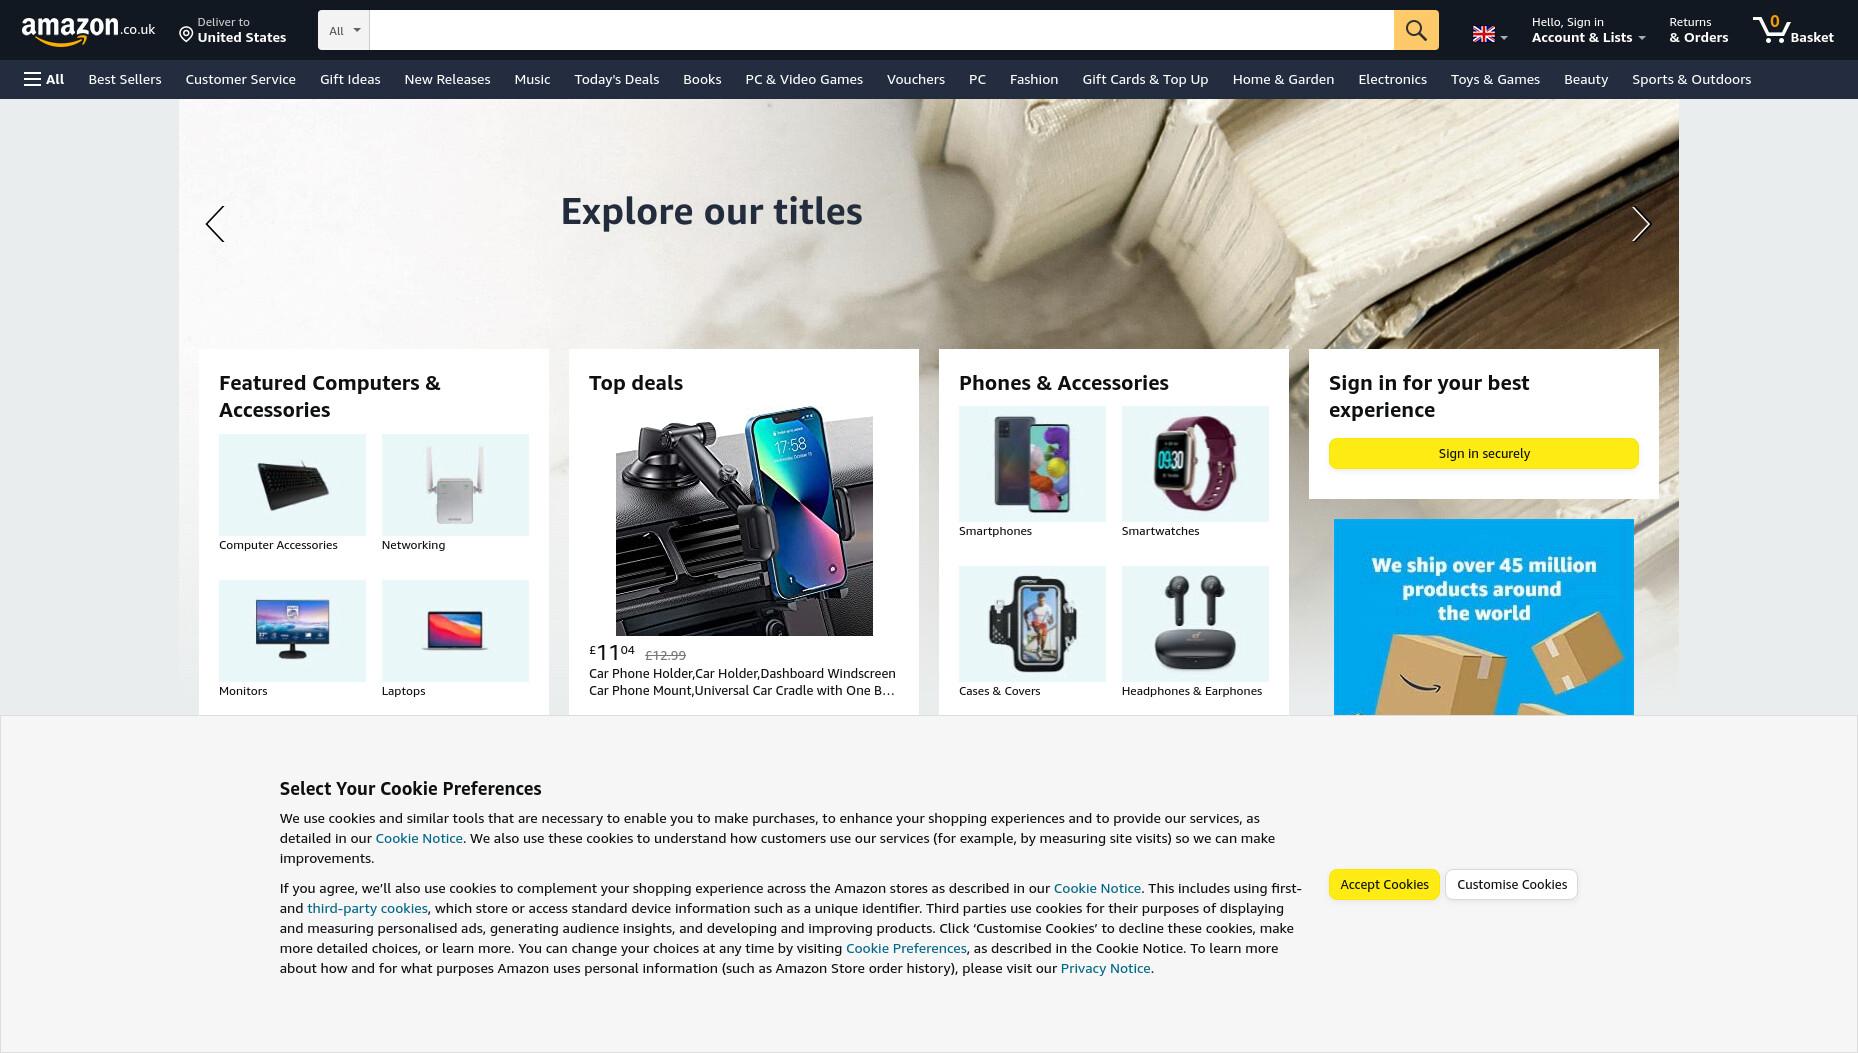Open Today's Deals in navigation bar
This screenshot has height=1053, width=1858.
616,79
